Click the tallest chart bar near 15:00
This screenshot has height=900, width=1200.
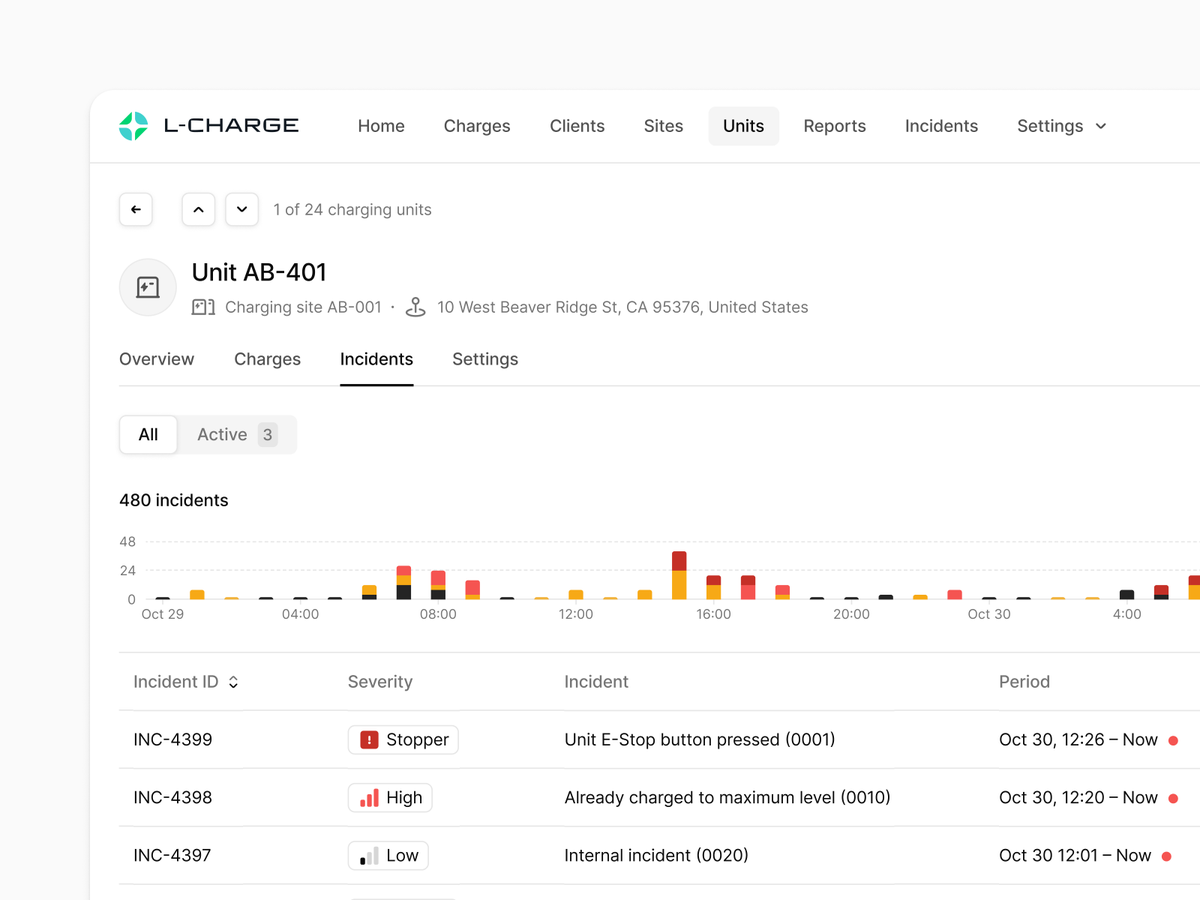[679, 575]
